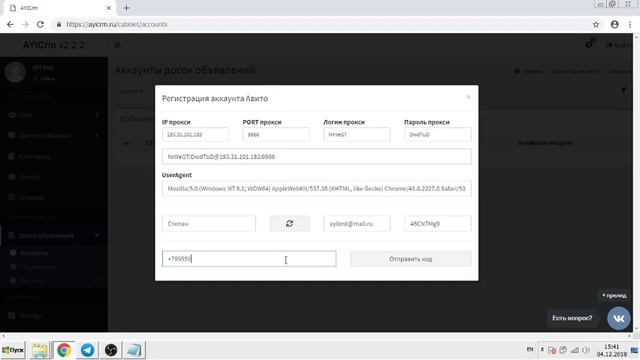Open OBS Studio from the taskbar

click(x=111, y=350)
